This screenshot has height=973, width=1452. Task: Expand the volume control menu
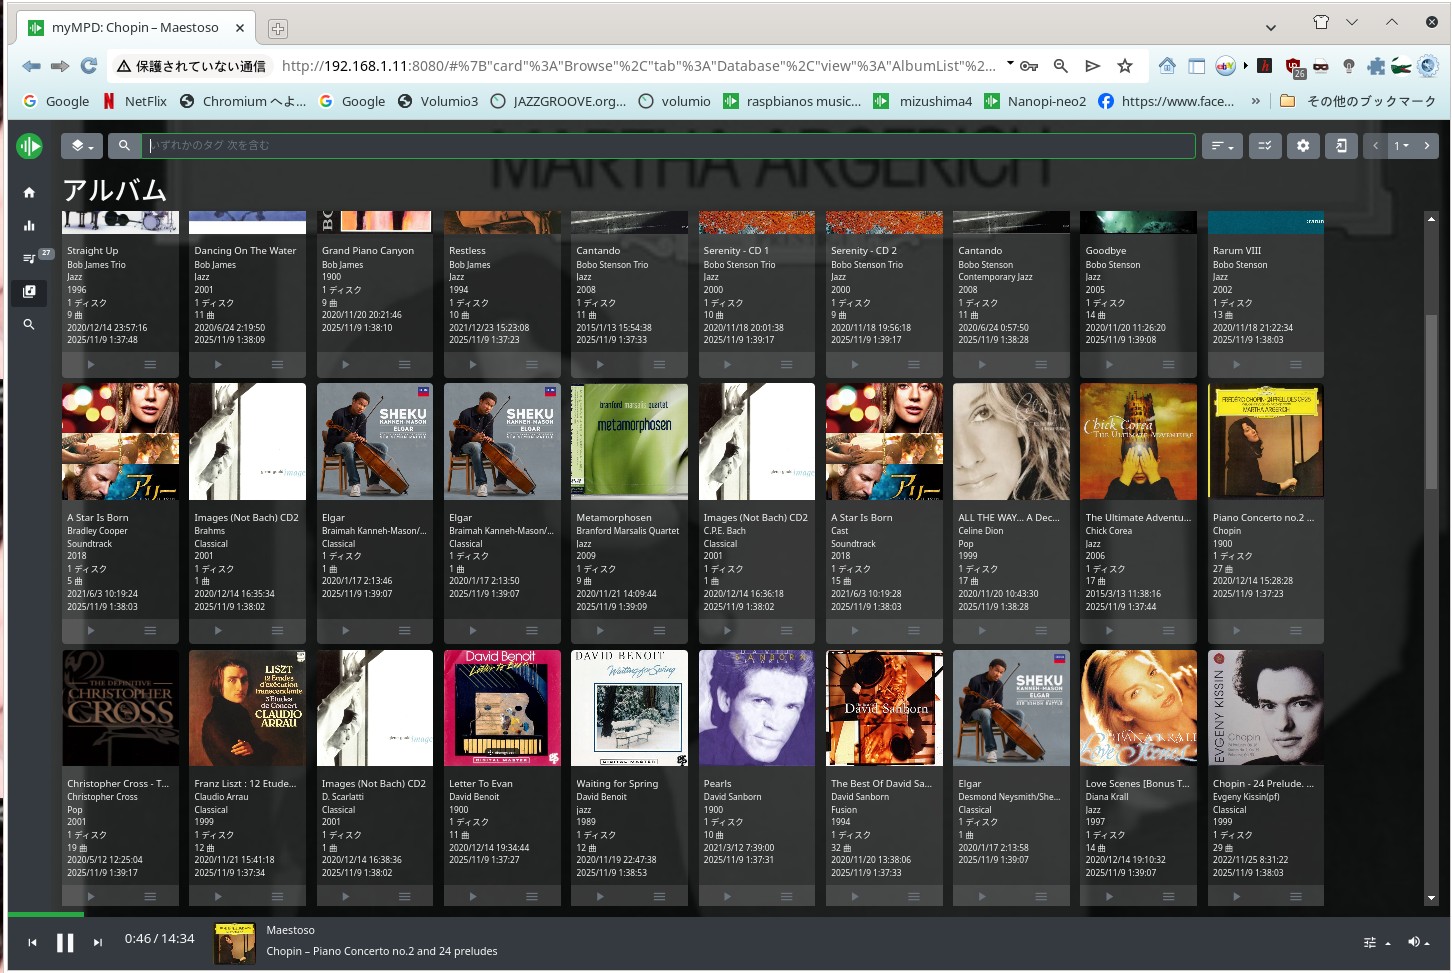(x=1418, y=942)
